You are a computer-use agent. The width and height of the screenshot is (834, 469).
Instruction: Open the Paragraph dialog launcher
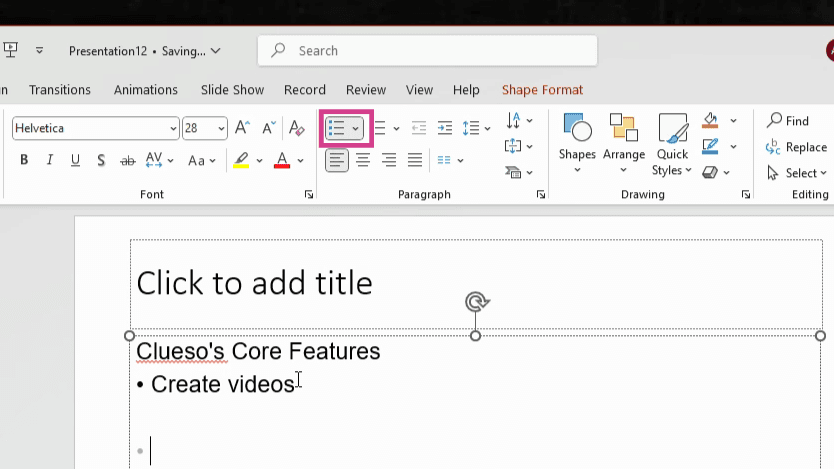(541, 195)
